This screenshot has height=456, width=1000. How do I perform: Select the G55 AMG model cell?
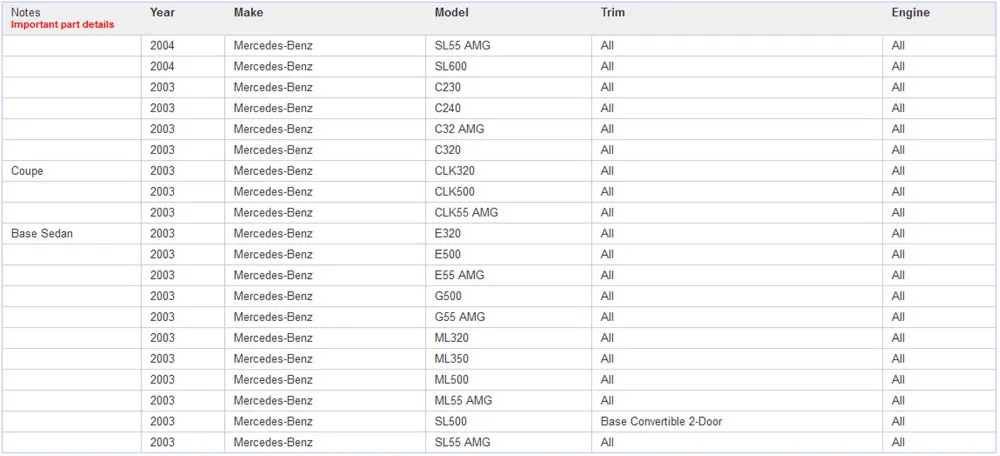pos(460,317)
